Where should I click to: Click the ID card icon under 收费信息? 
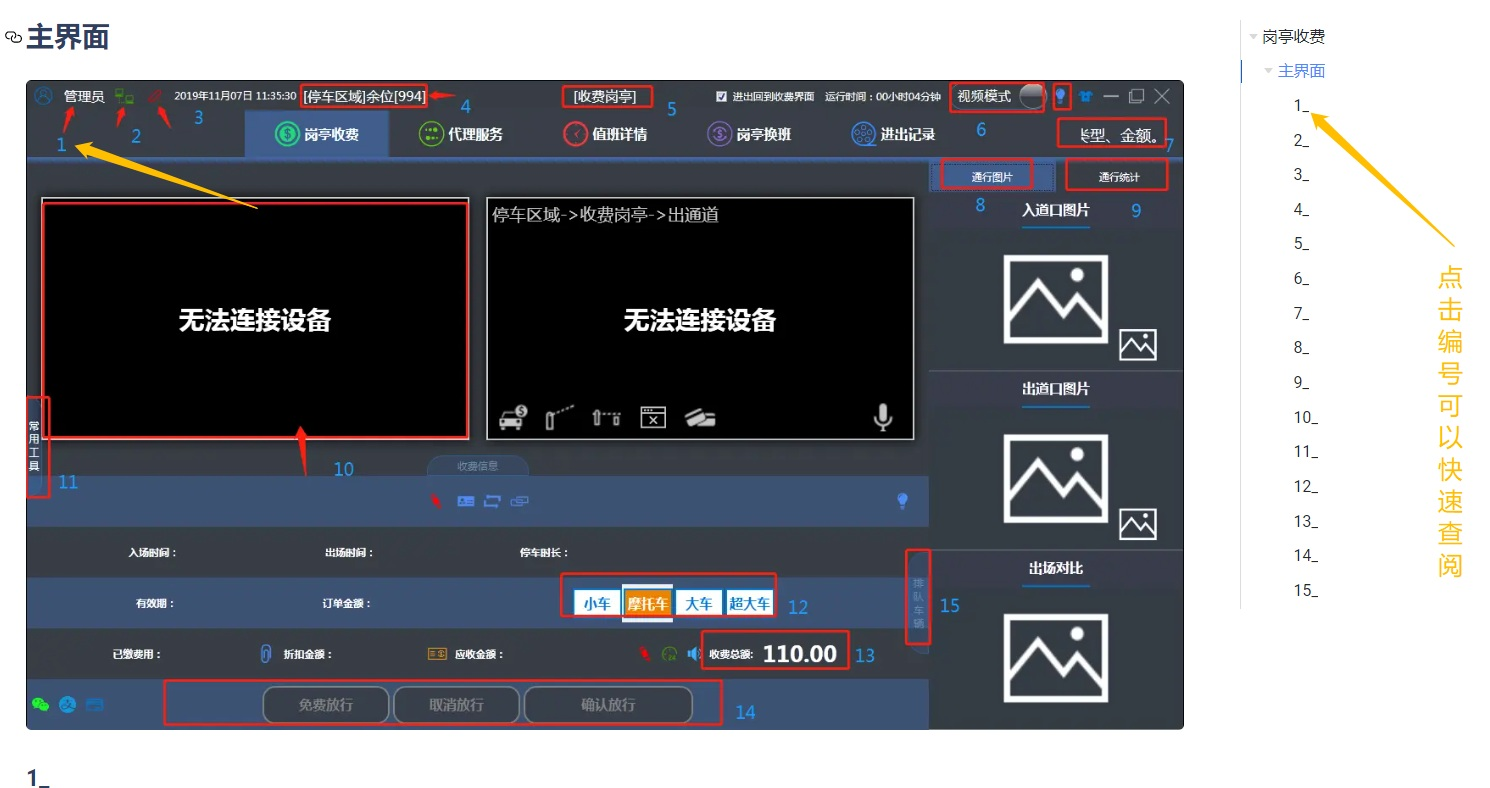(x=466, y=501)
